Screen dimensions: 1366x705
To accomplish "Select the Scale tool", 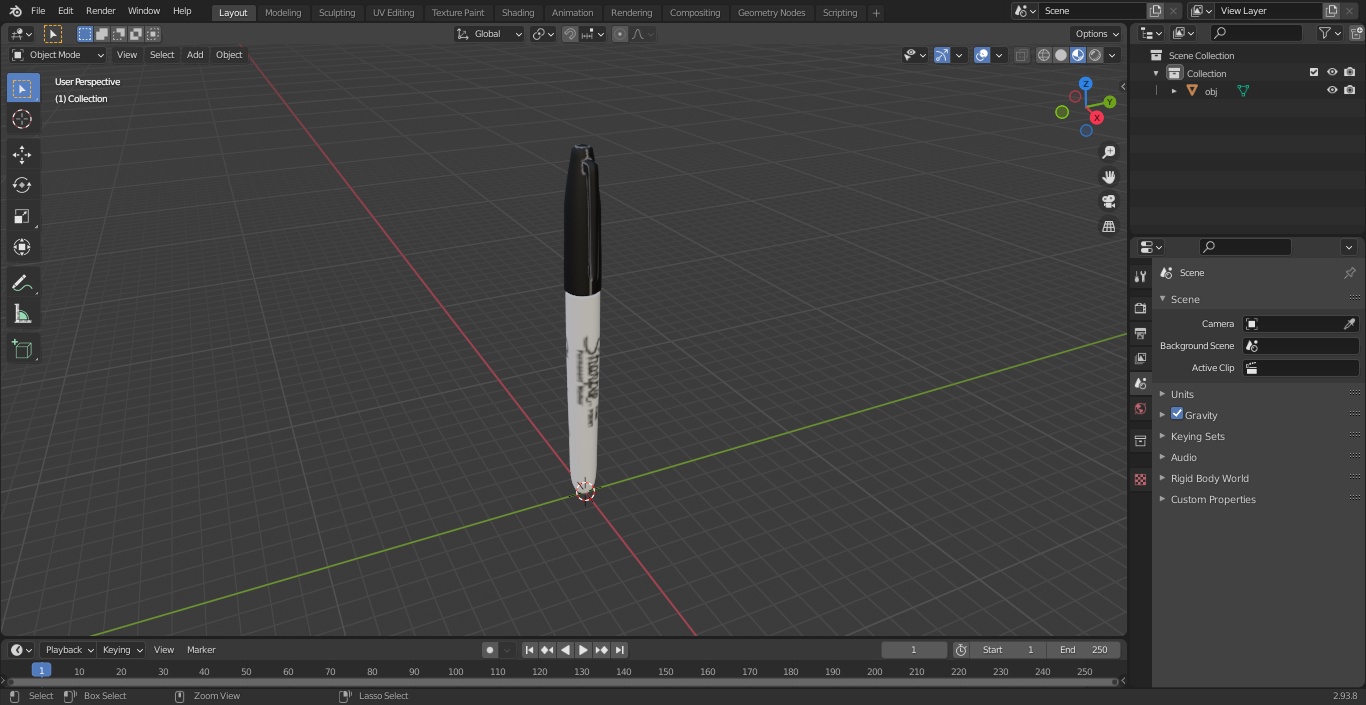I will (x=22, y=216).
